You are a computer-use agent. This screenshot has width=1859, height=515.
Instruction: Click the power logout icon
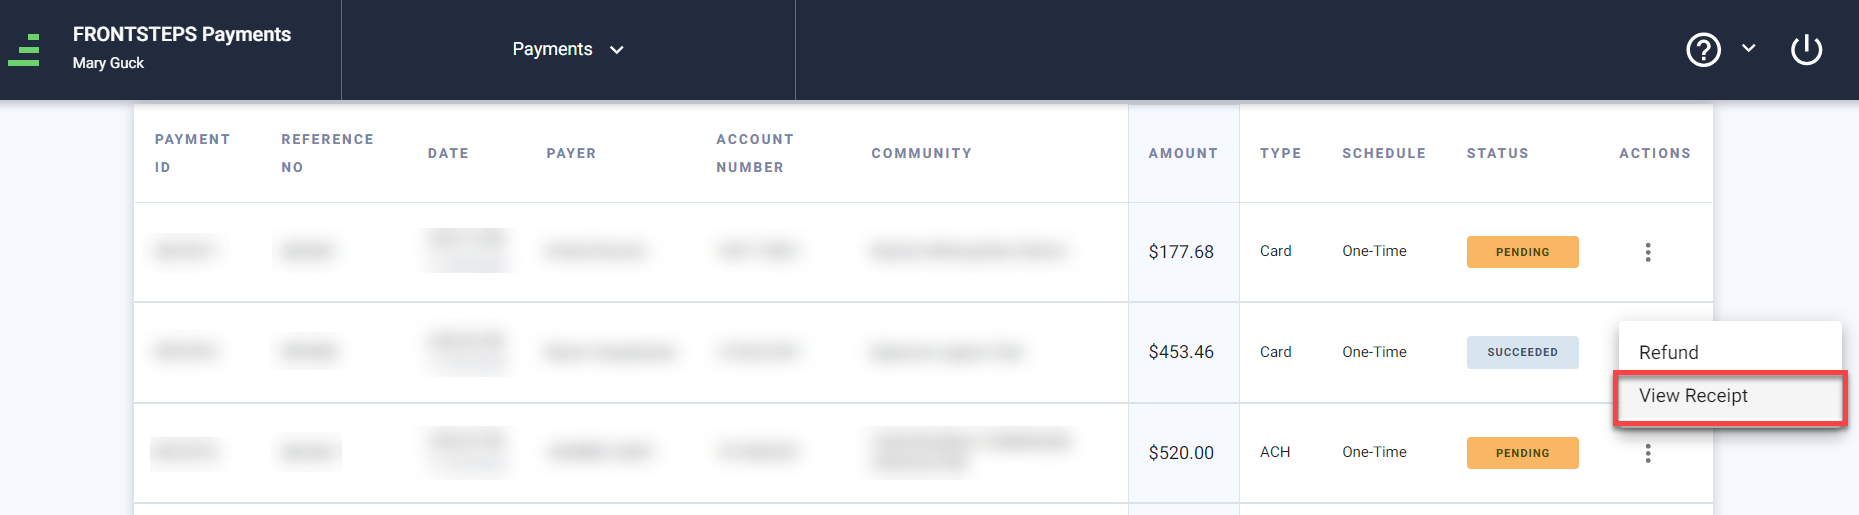[x=1806, y=50]
